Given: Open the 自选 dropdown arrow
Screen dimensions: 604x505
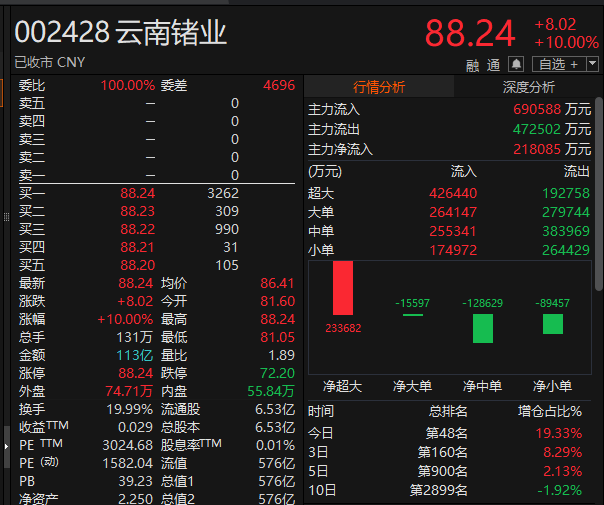Looking at the screenshot, I should pos(592,64).
